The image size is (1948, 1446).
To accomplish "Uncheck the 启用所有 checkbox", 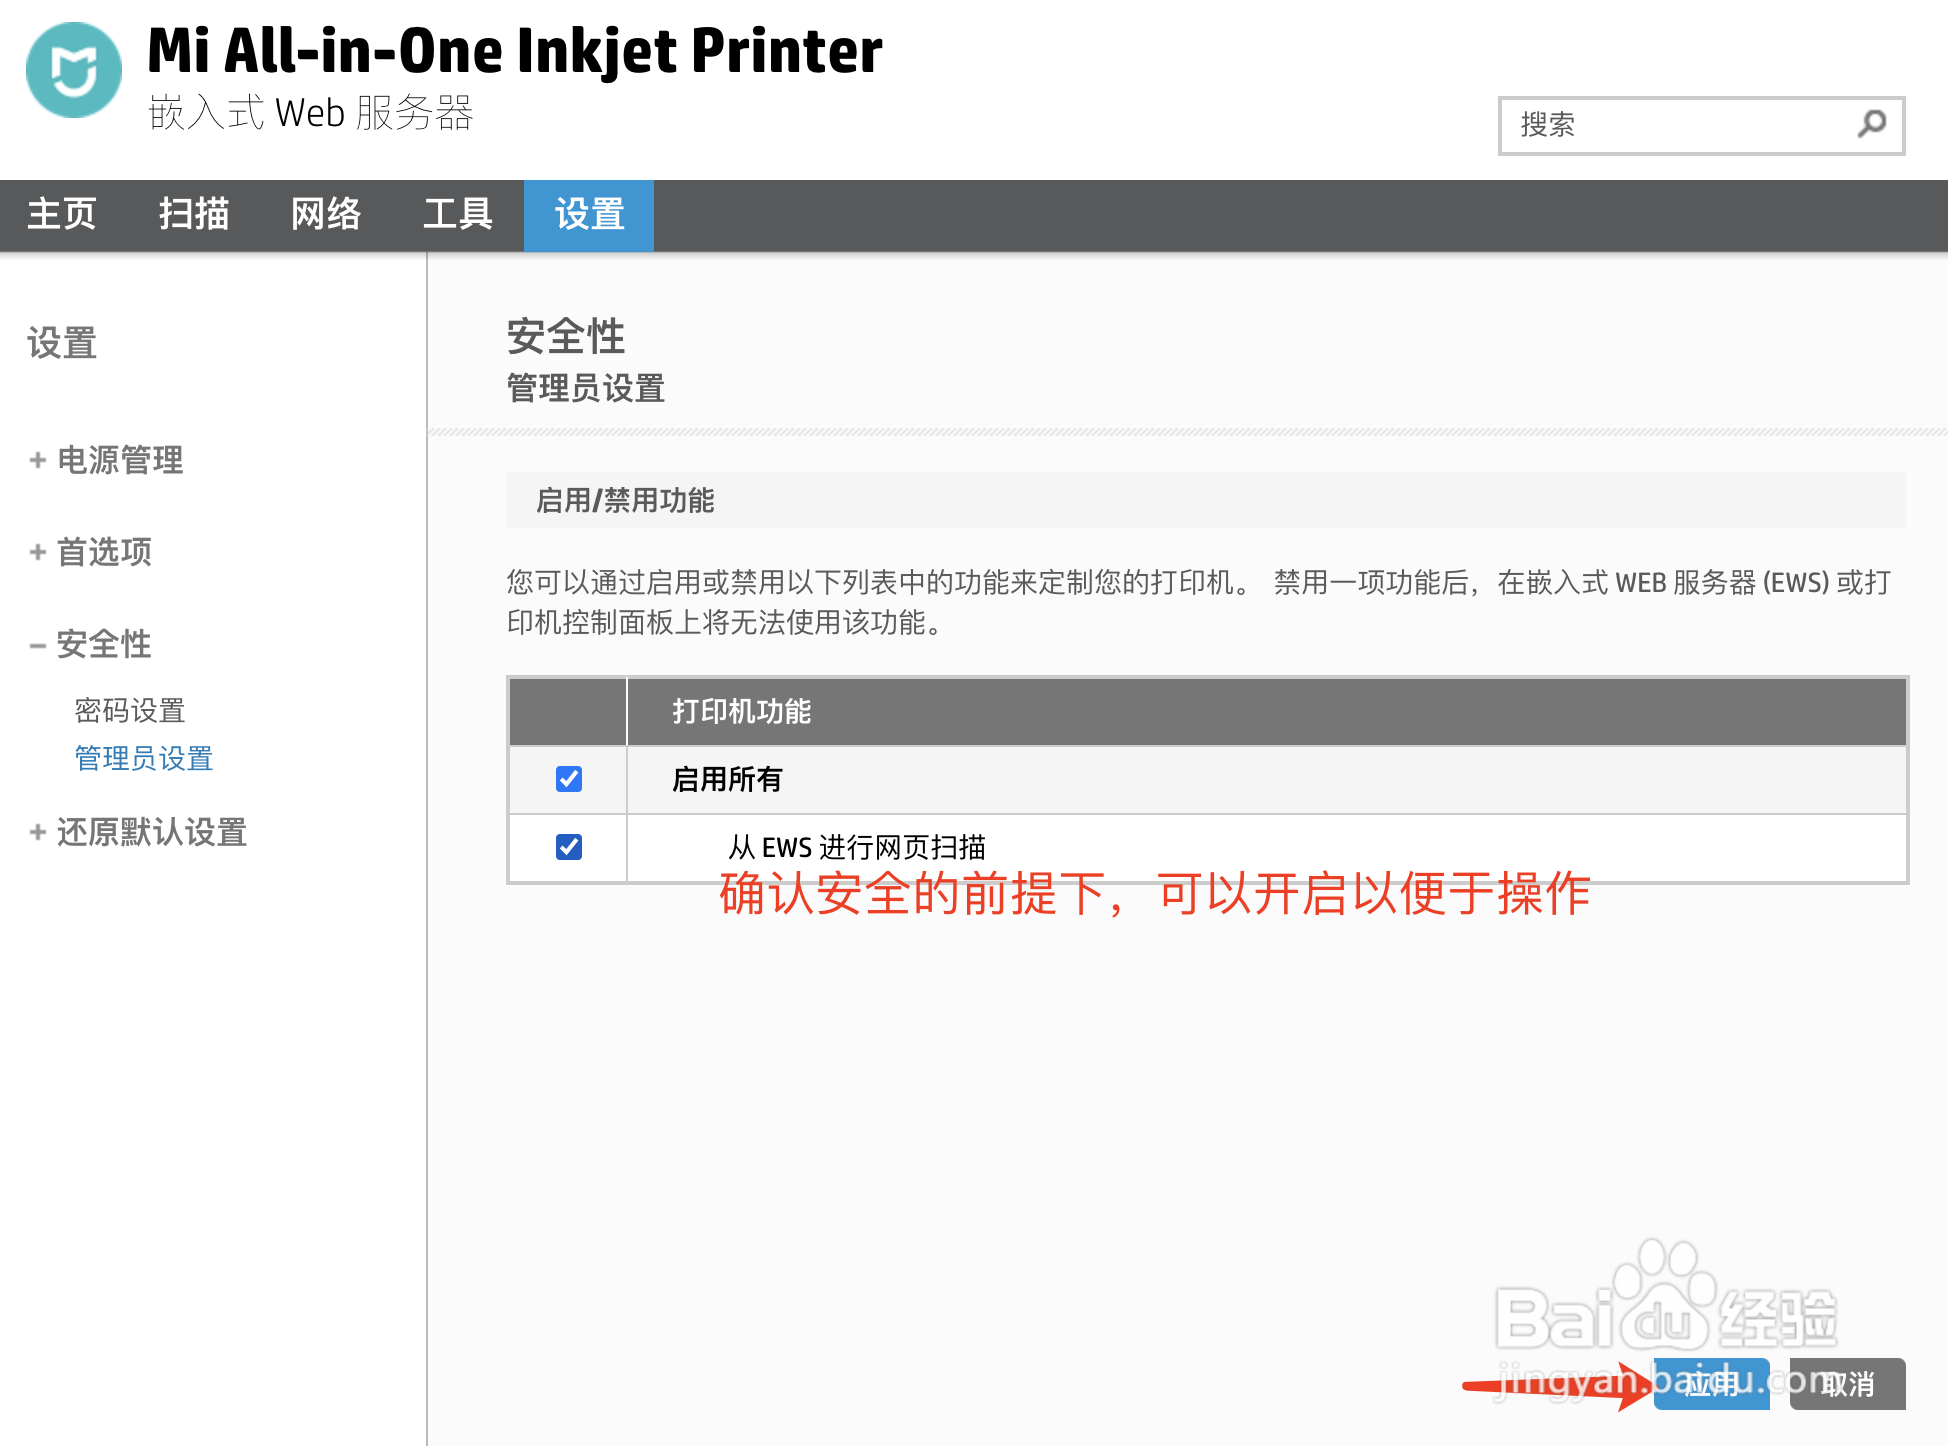I will 569,779.
